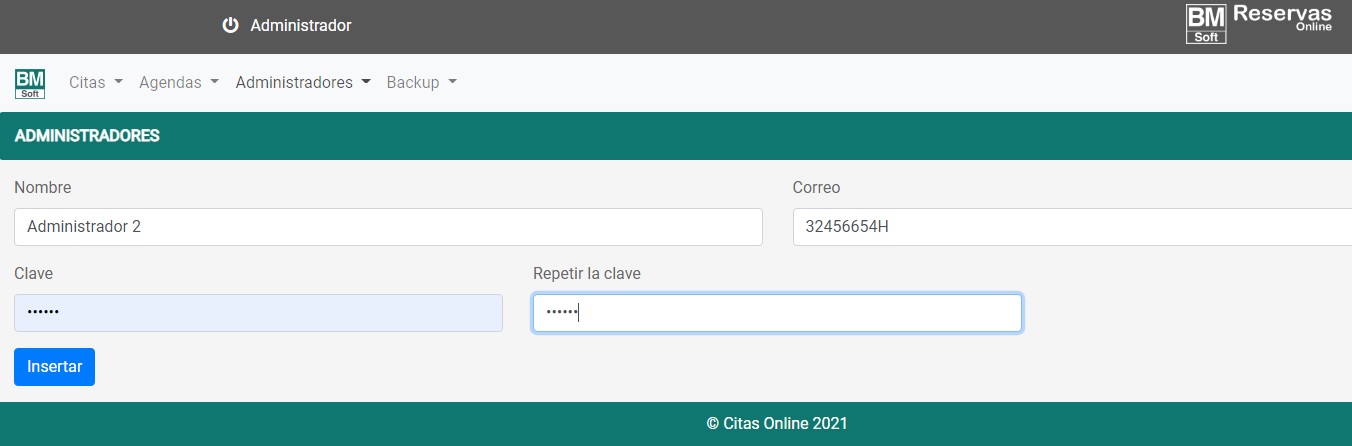The image size is (1352, 446).
Task: Expand the dropdown arrow next to Administradores
Action: tap(366, 83)
